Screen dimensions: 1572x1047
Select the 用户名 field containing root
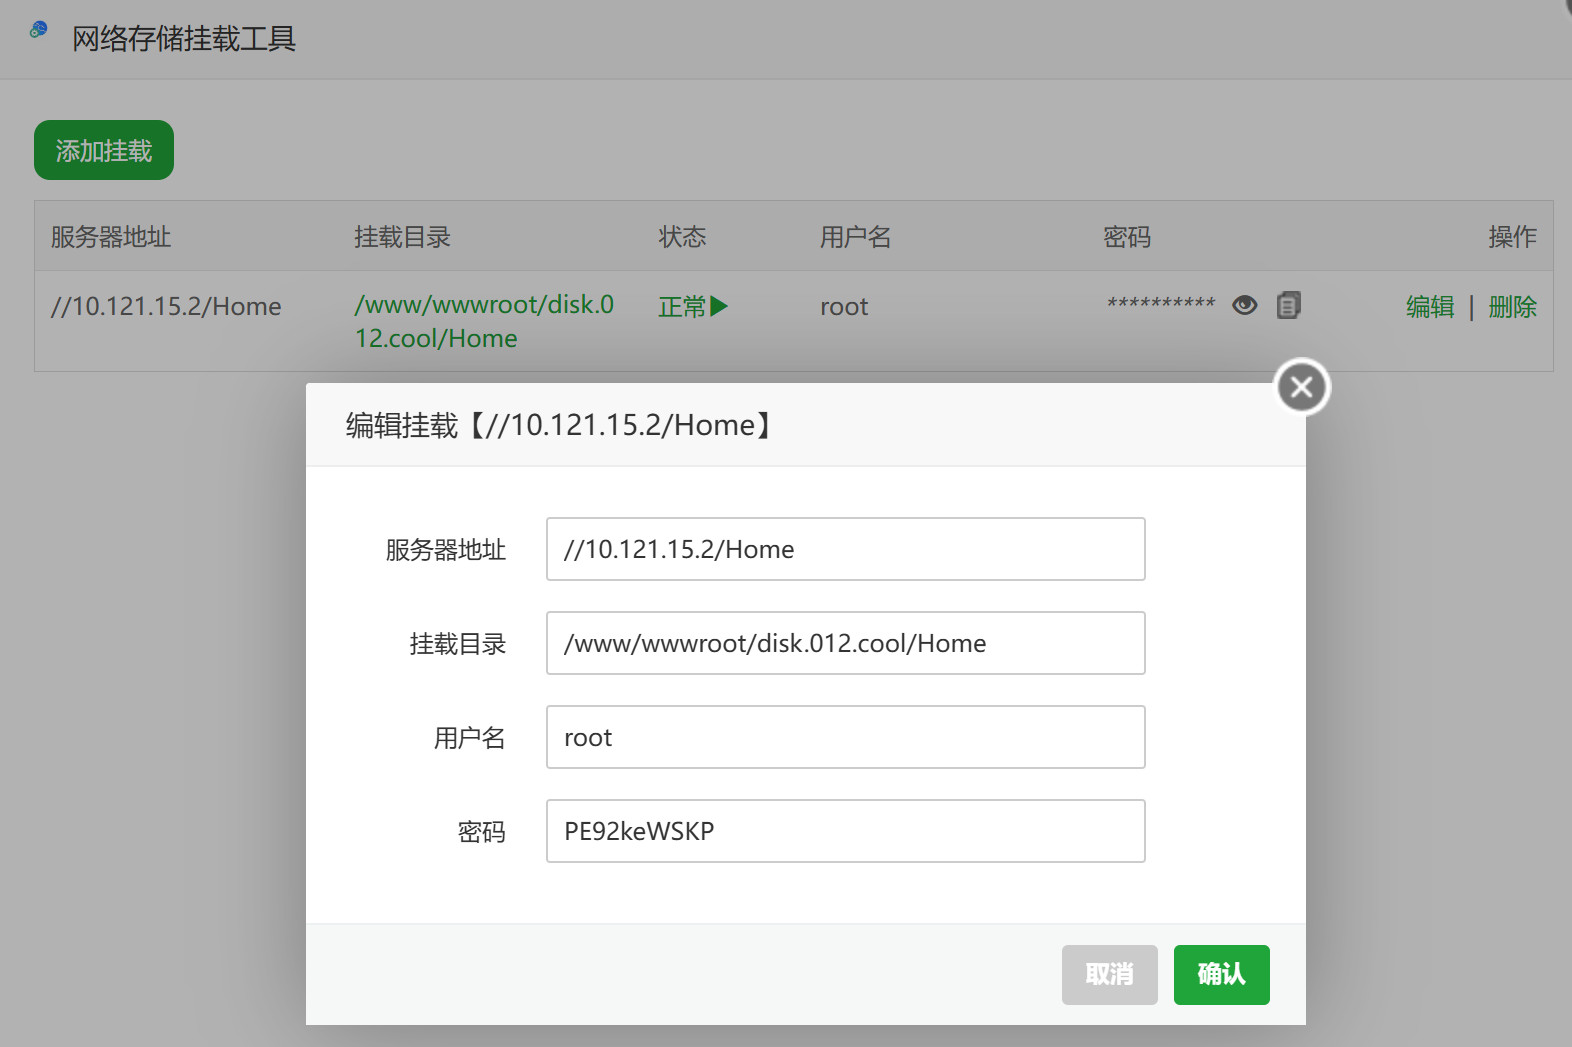845,737
